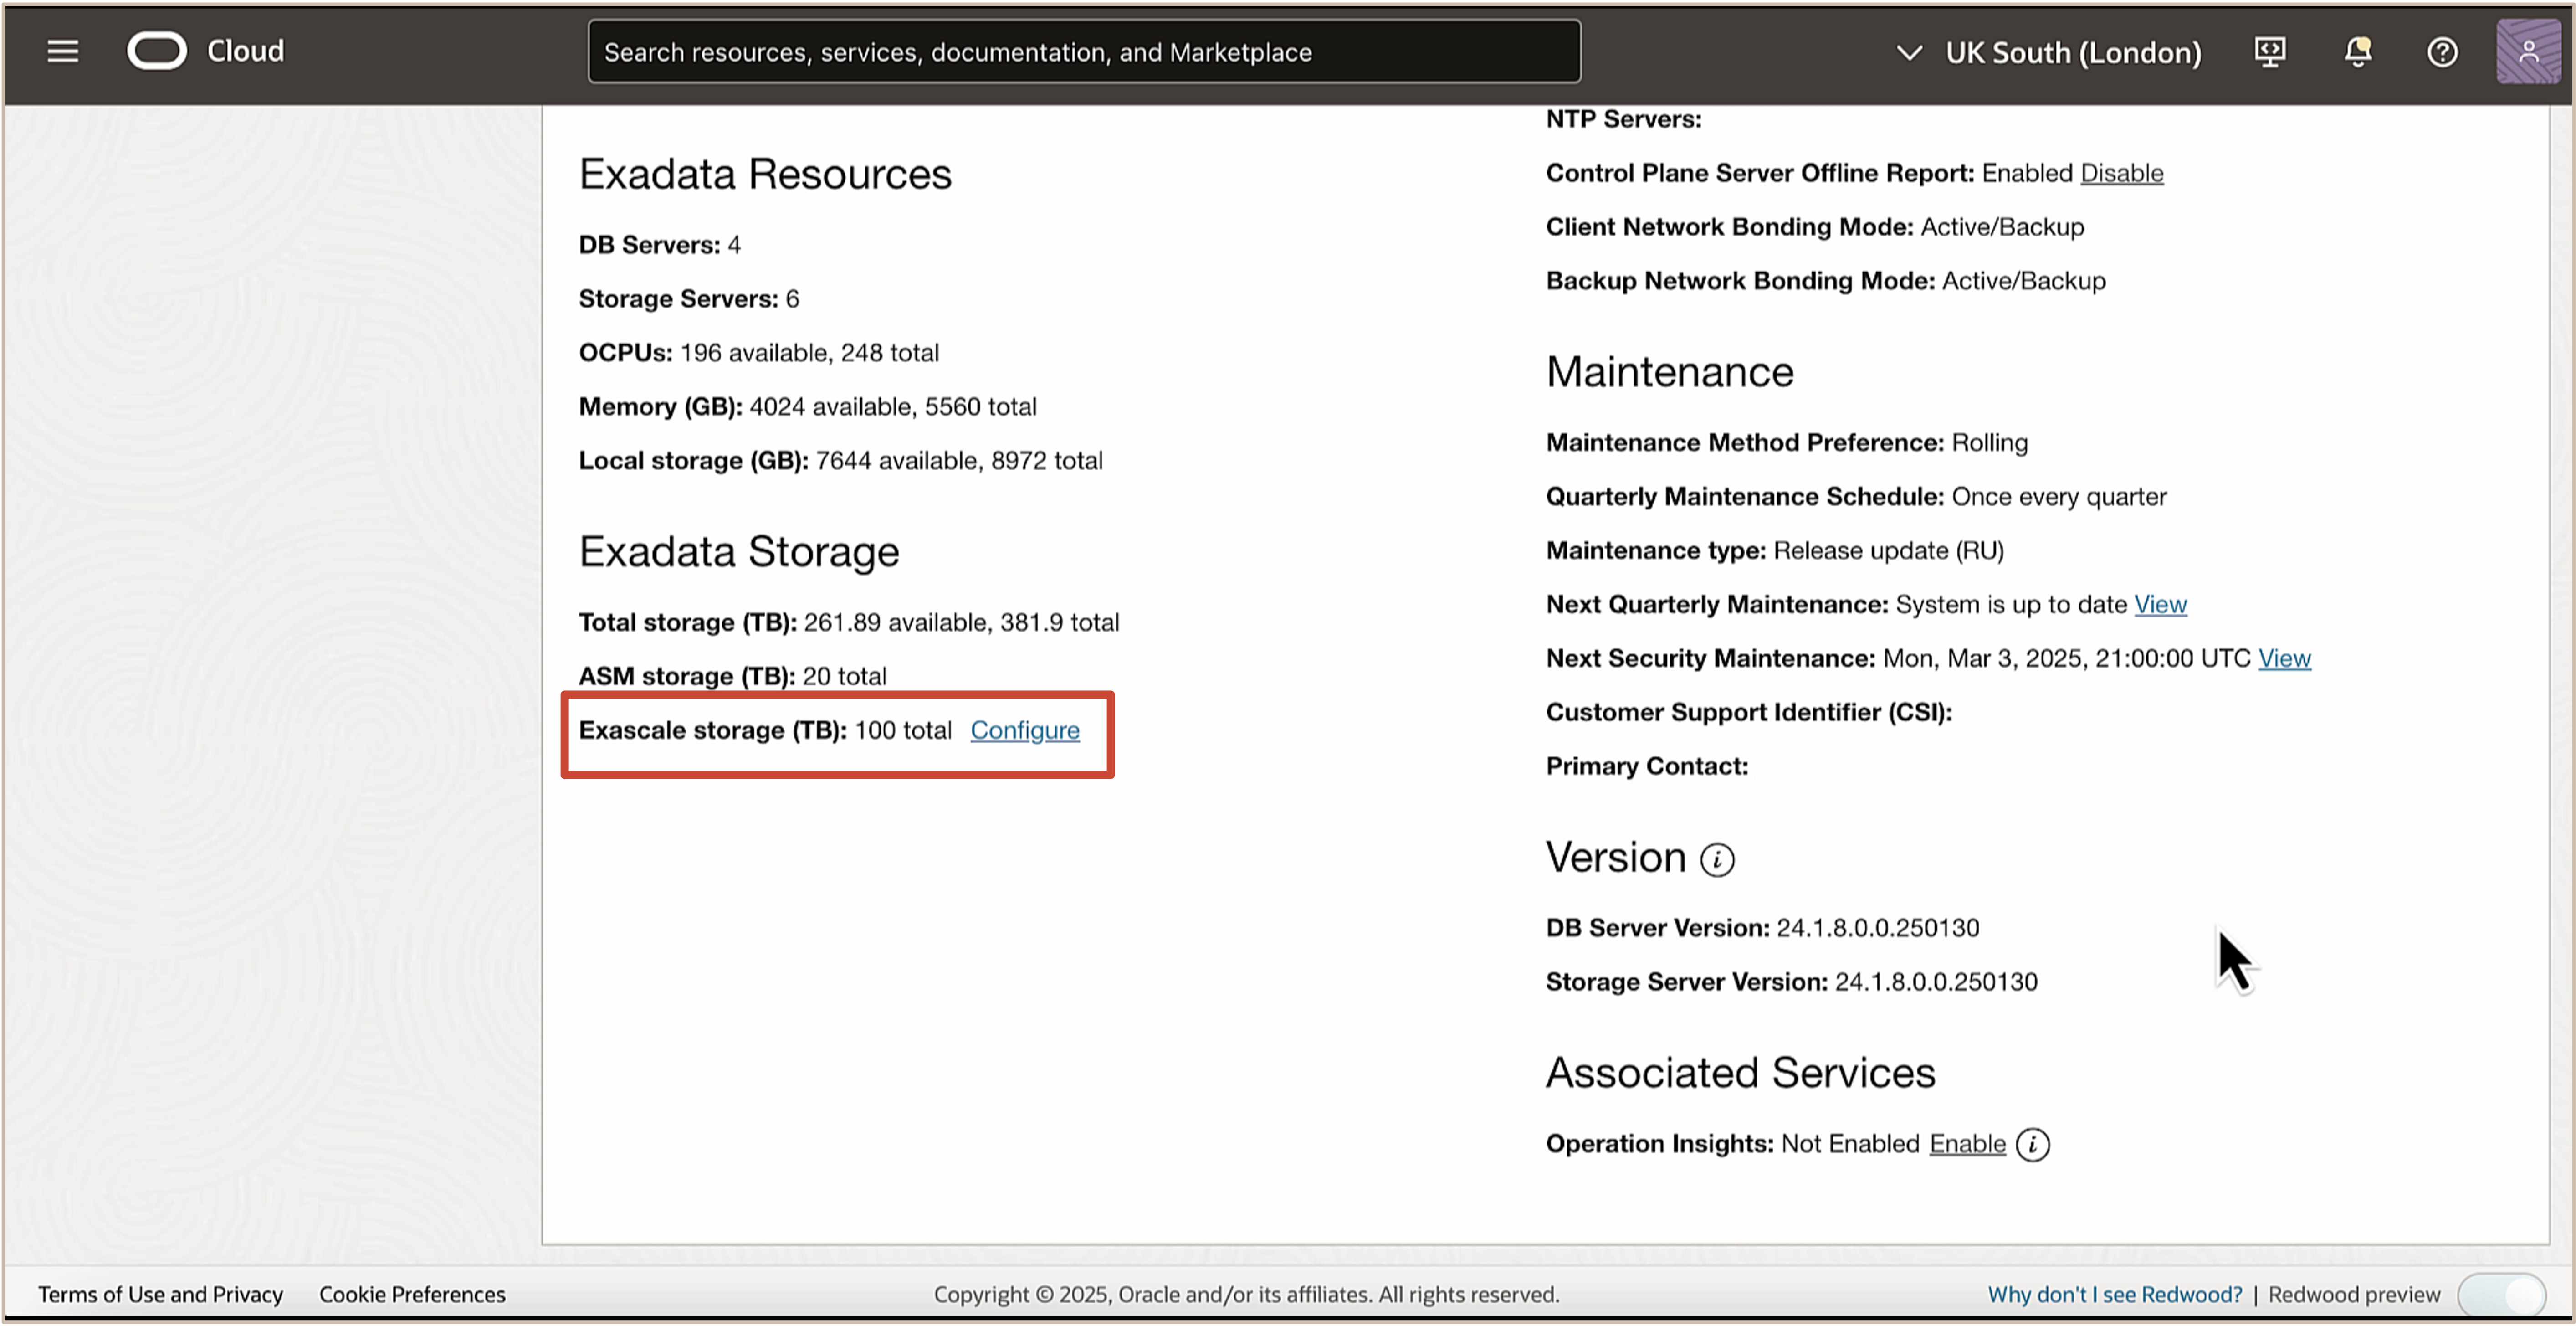Viewport: 2576px width, 1326px height.
Task: Expand the UK South (London) region selector
Action: click(x=2072, y=52)
